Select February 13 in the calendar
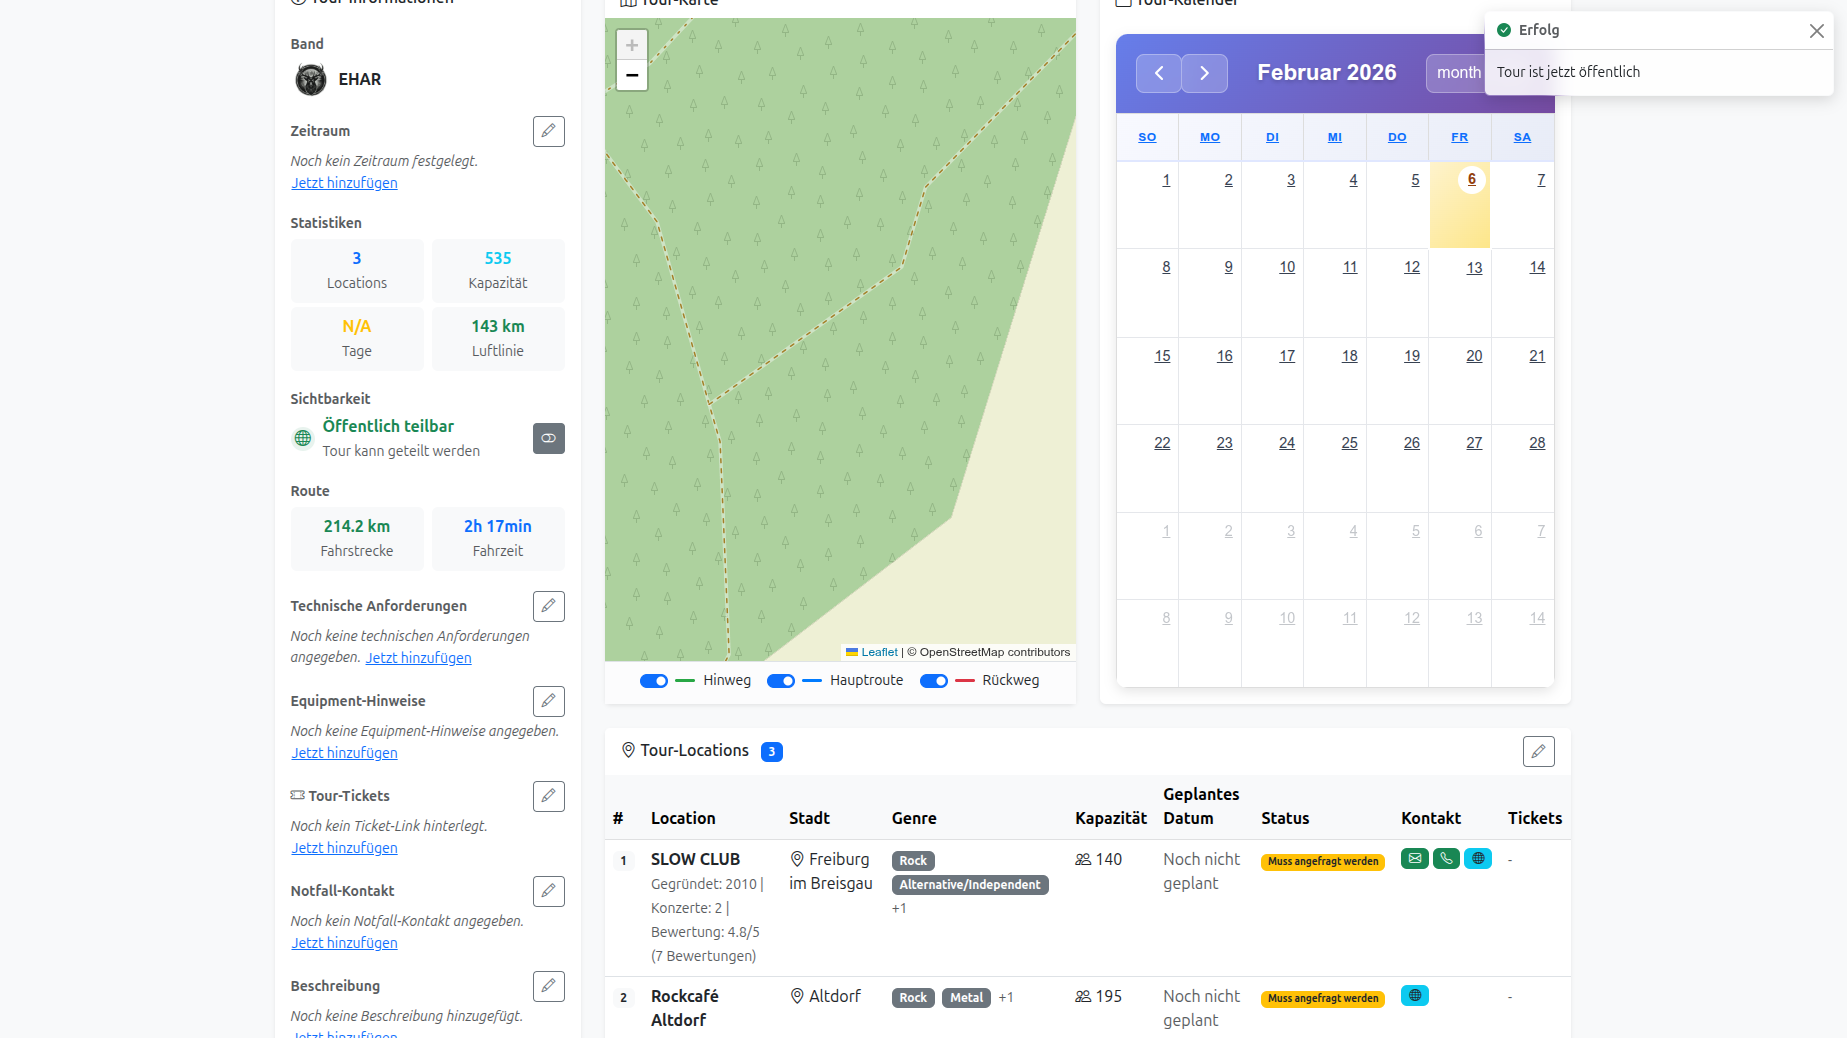This screenshot has width=1847, height=1038. tap(1474, 268)
